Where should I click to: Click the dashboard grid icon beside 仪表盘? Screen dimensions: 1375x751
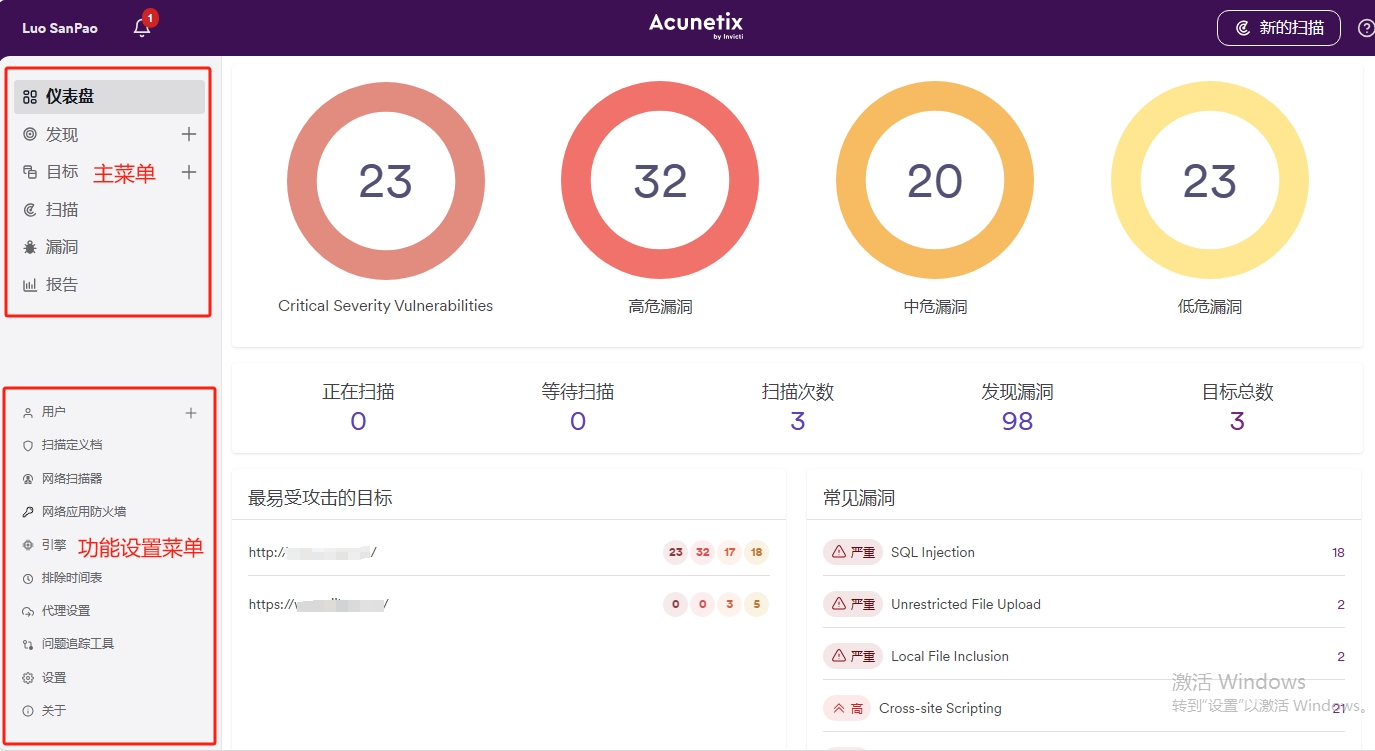click(x=30, y=97)
